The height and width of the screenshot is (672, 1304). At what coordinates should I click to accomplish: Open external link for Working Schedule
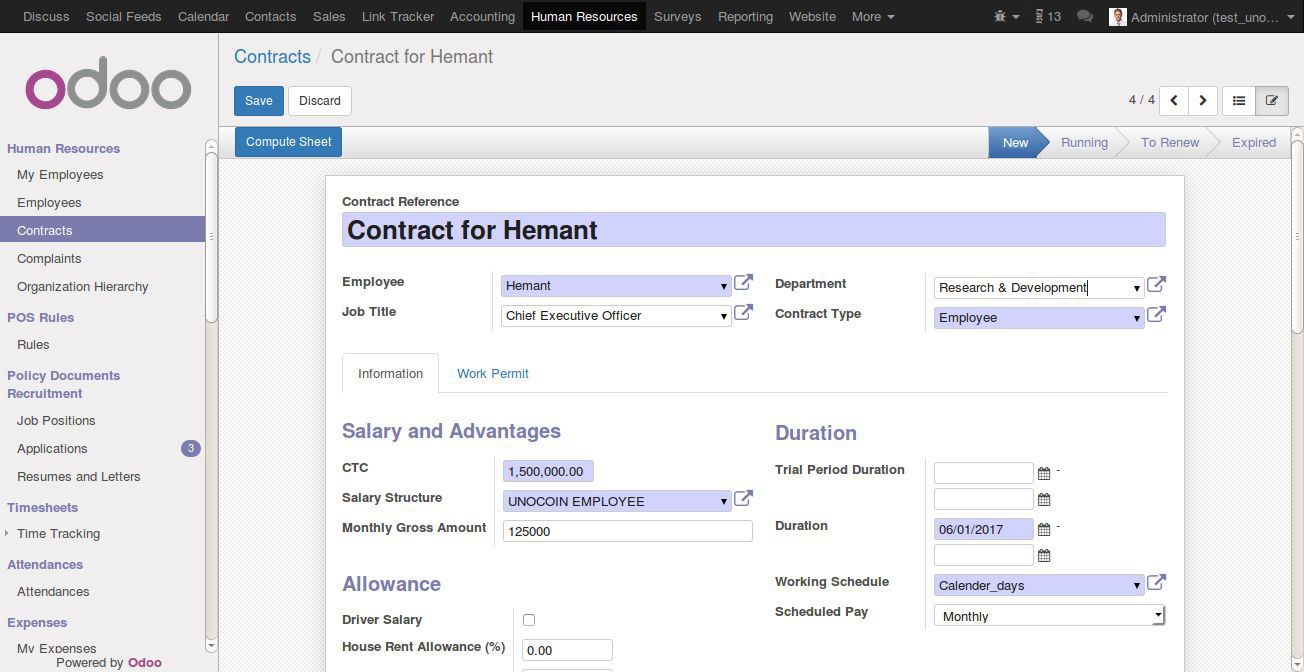[1156, 583]
